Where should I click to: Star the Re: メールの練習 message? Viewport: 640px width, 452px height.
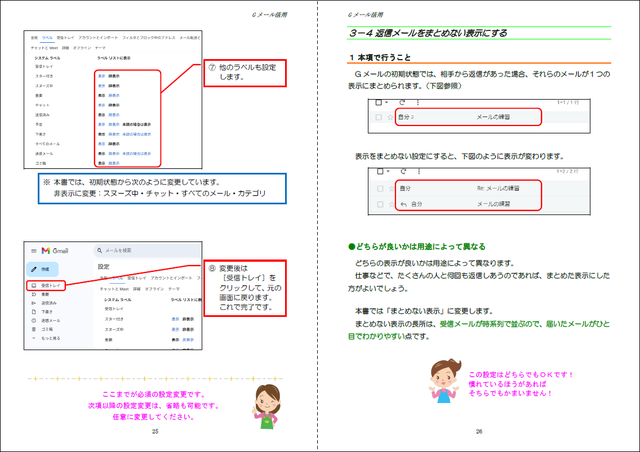(391, 189)
